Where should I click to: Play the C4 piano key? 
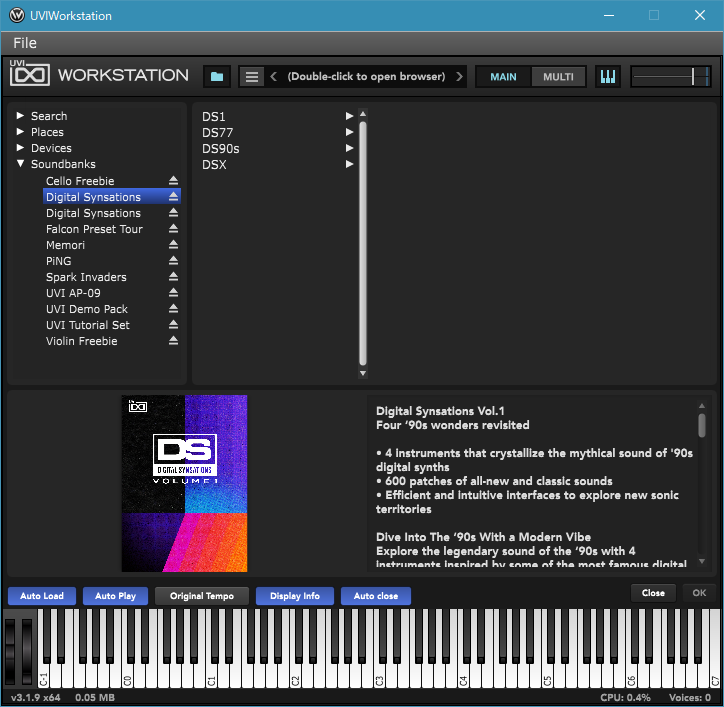pos(464,677)
